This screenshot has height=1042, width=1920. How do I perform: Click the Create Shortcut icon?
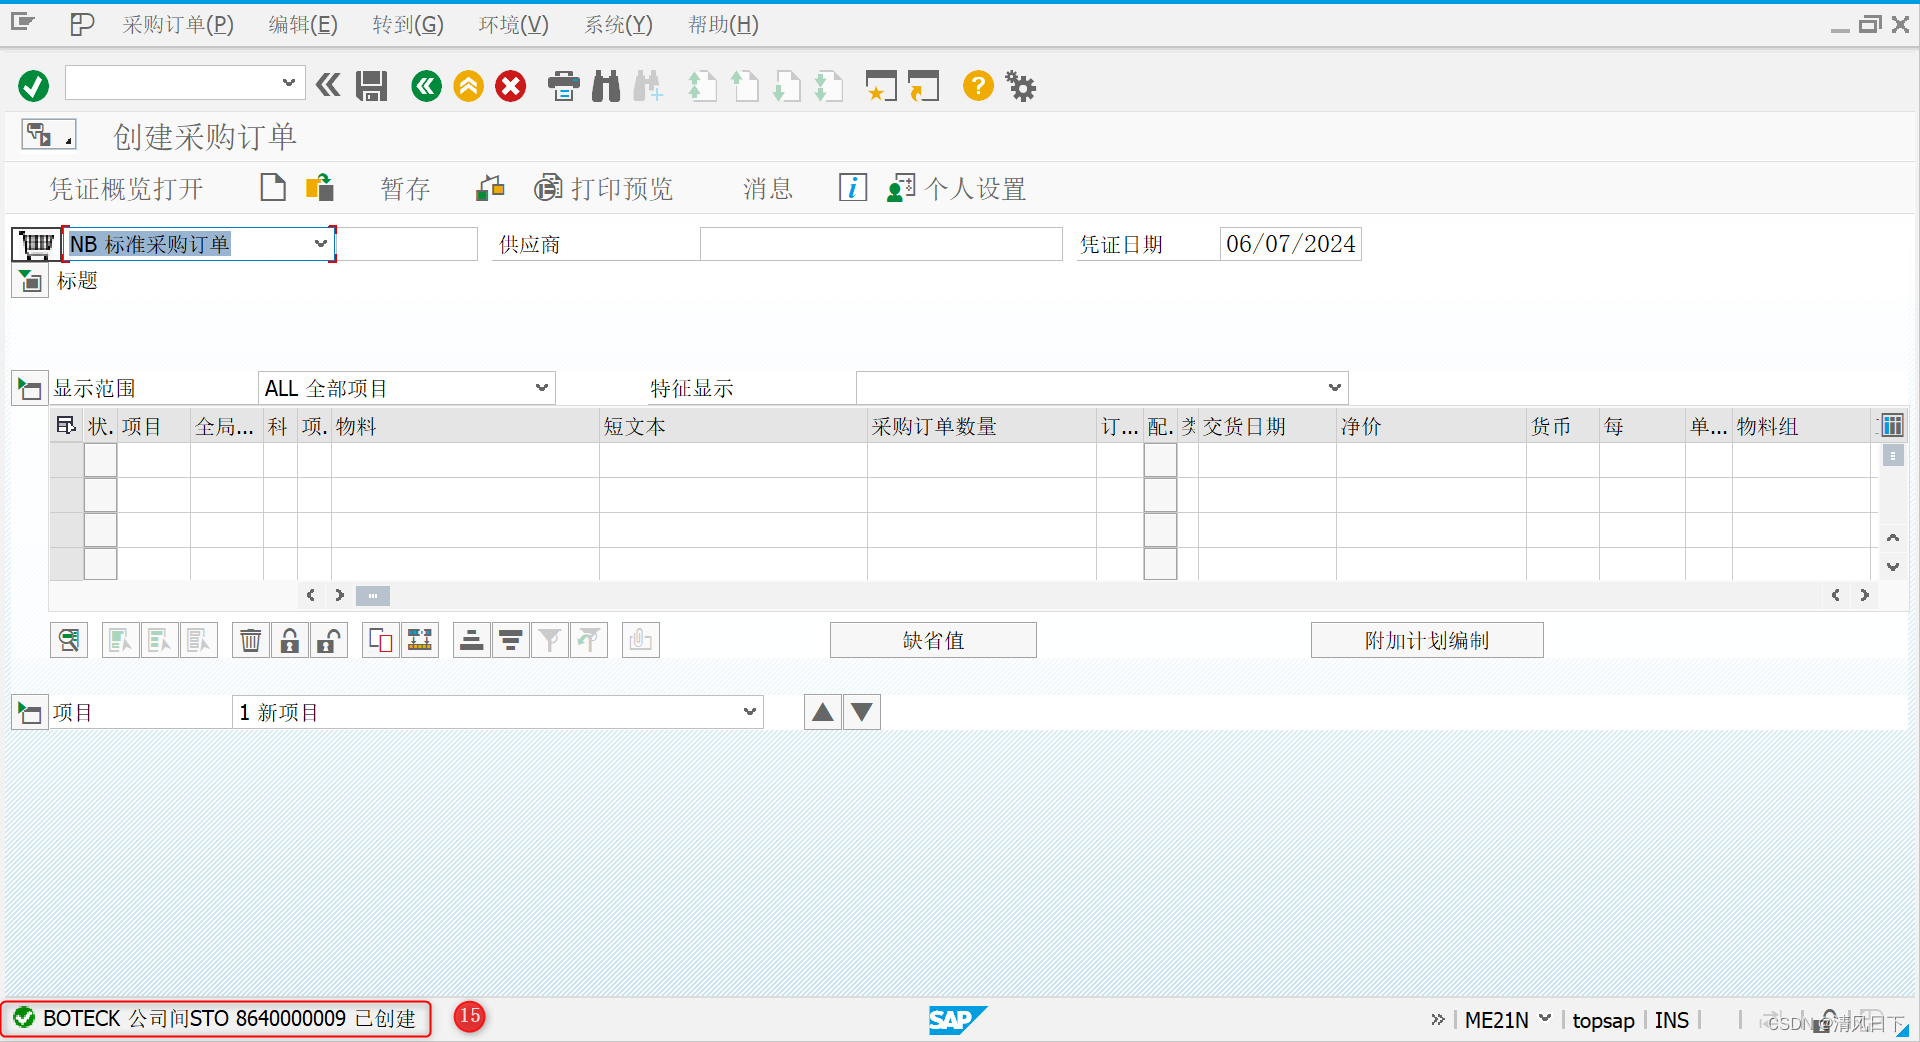tap(924, 86)
